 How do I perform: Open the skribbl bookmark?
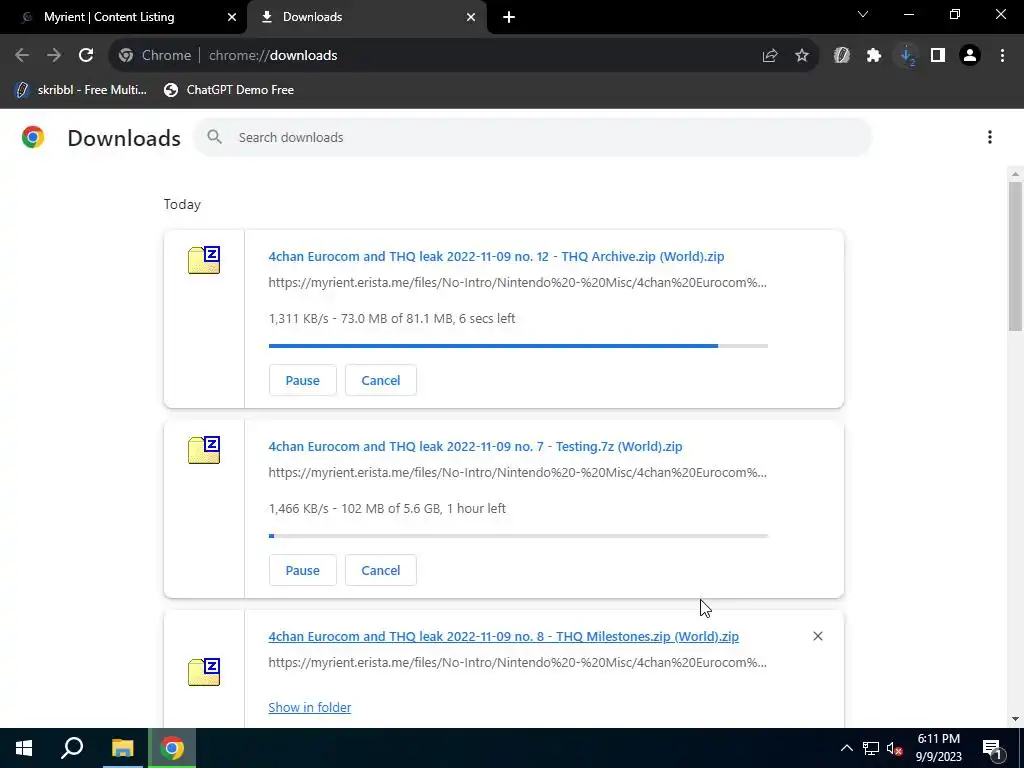[x=82, y=90]
